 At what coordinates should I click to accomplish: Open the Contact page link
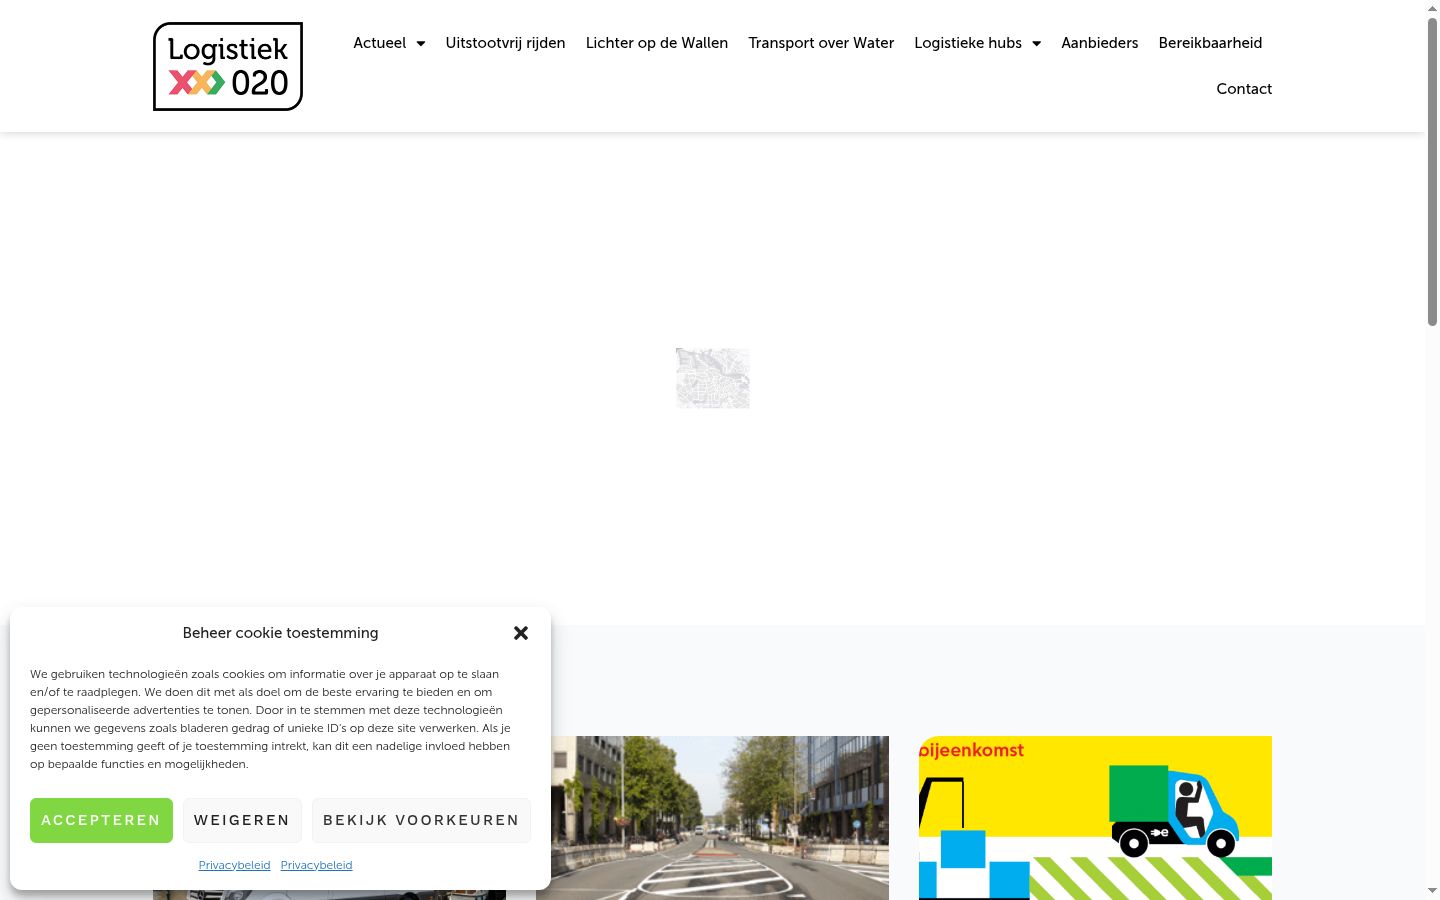1244,89
